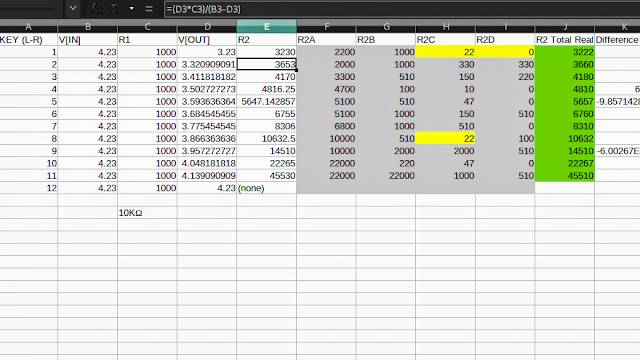
Task: Open the Function Wizard (fx) icon
Action: tap(96, 9)
